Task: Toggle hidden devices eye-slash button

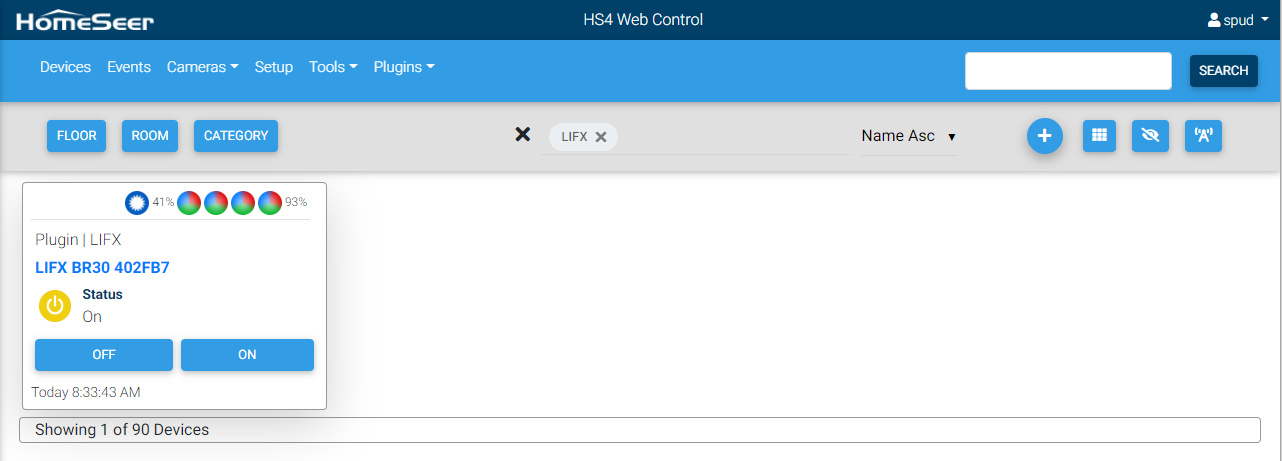Action: pos(1150,136)
